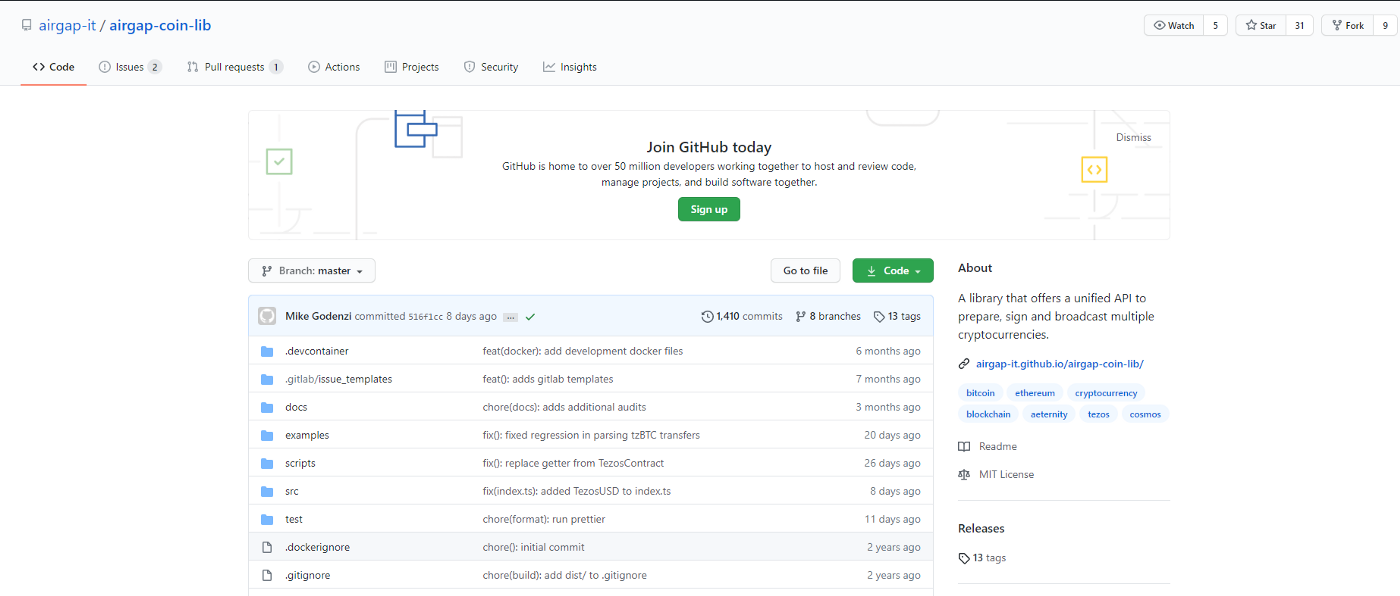View the 1,410 commits history
This screenshot has width=1400, height=596.
[742, 316]
